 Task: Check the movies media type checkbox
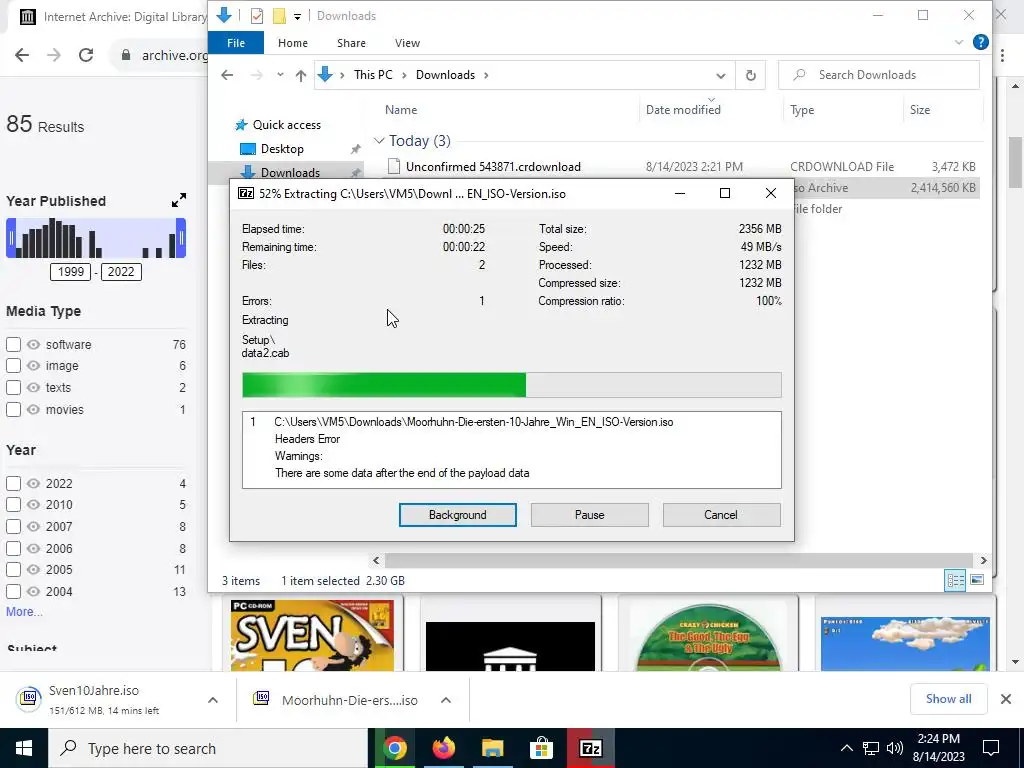[13, 409]
